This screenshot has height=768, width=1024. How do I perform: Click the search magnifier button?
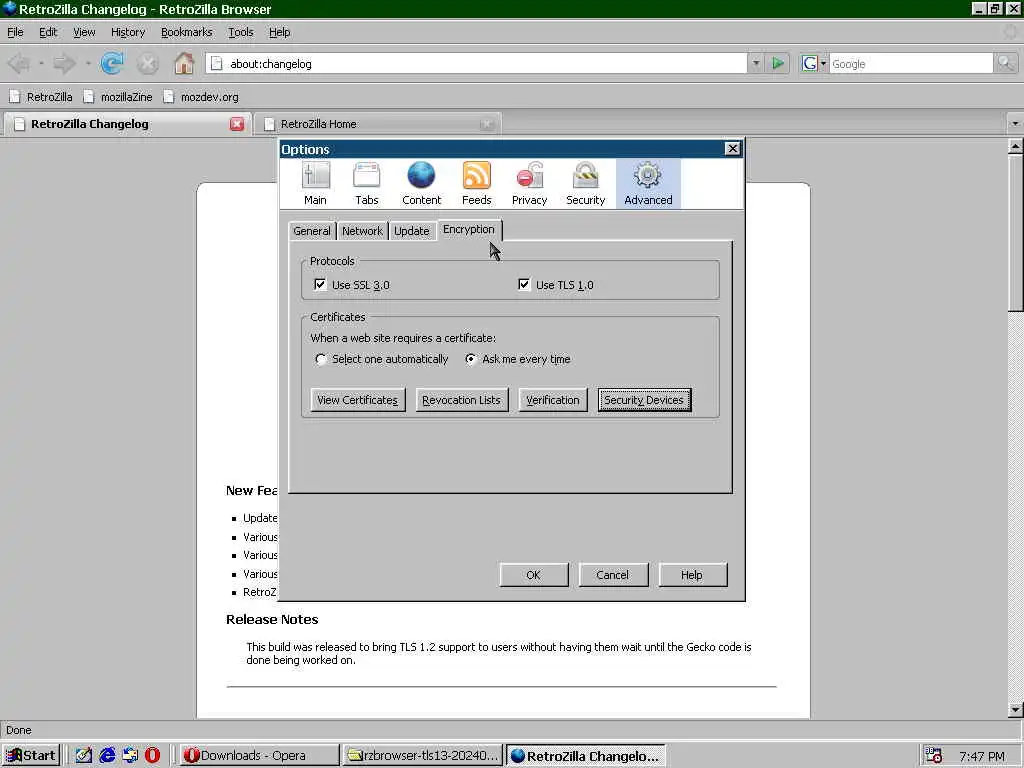(x=1005, y=63)
